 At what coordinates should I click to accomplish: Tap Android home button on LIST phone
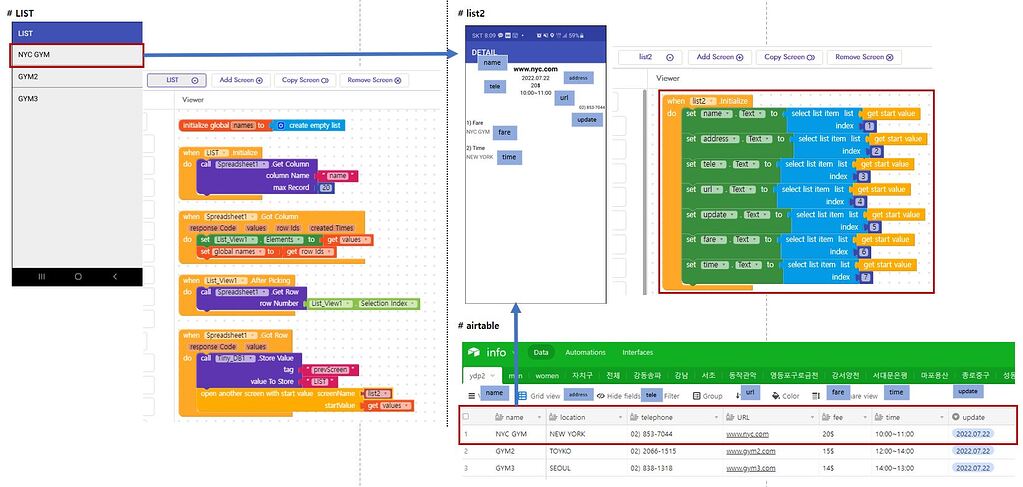click(78, 277)
